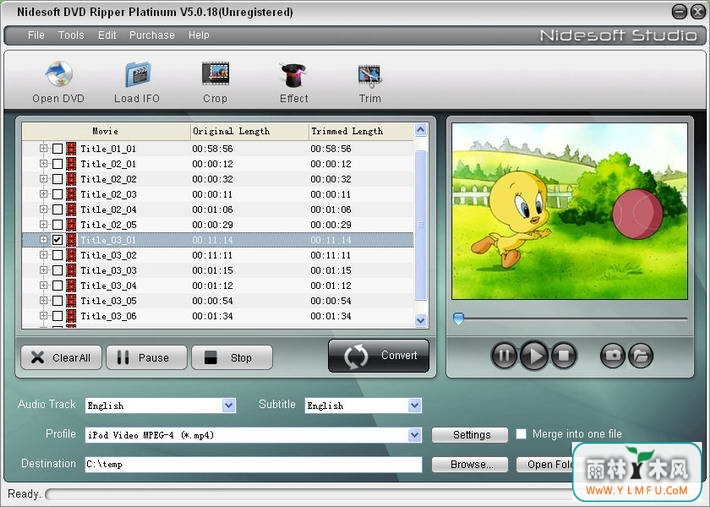Click the movie list scroll-down arrow
710x507 pixels.
pos(421,320)
